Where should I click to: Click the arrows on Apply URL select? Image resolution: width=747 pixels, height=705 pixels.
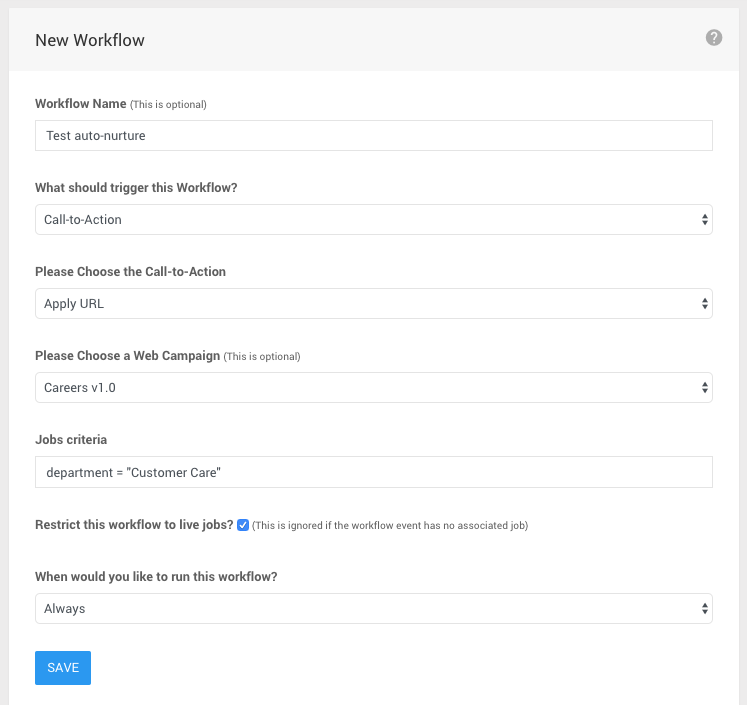point(705,303)
